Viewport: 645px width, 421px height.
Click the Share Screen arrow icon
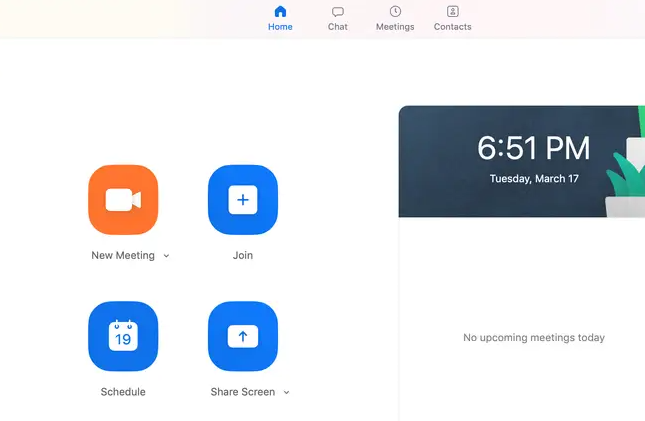point(243,336)
